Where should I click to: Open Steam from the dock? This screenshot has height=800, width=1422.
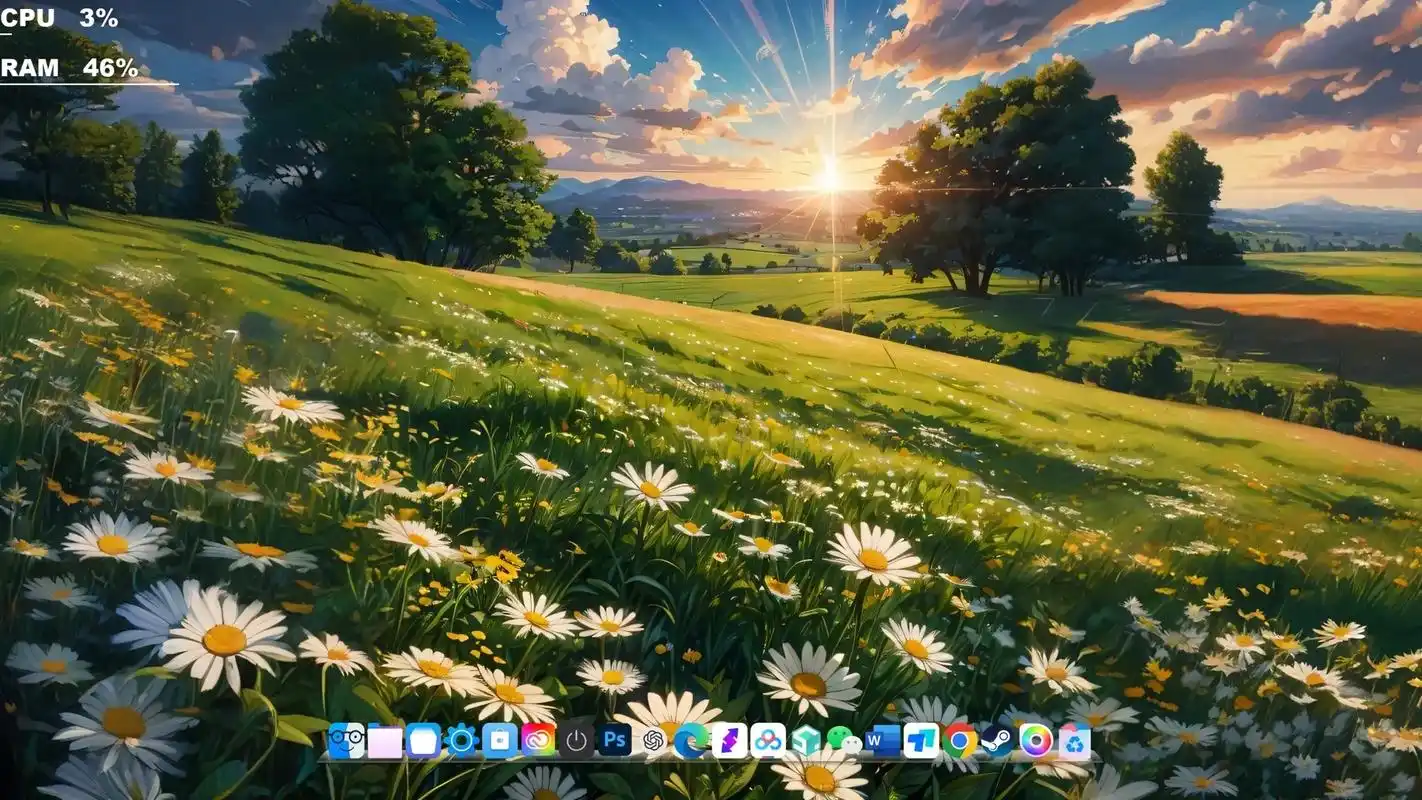click(997, 741)
